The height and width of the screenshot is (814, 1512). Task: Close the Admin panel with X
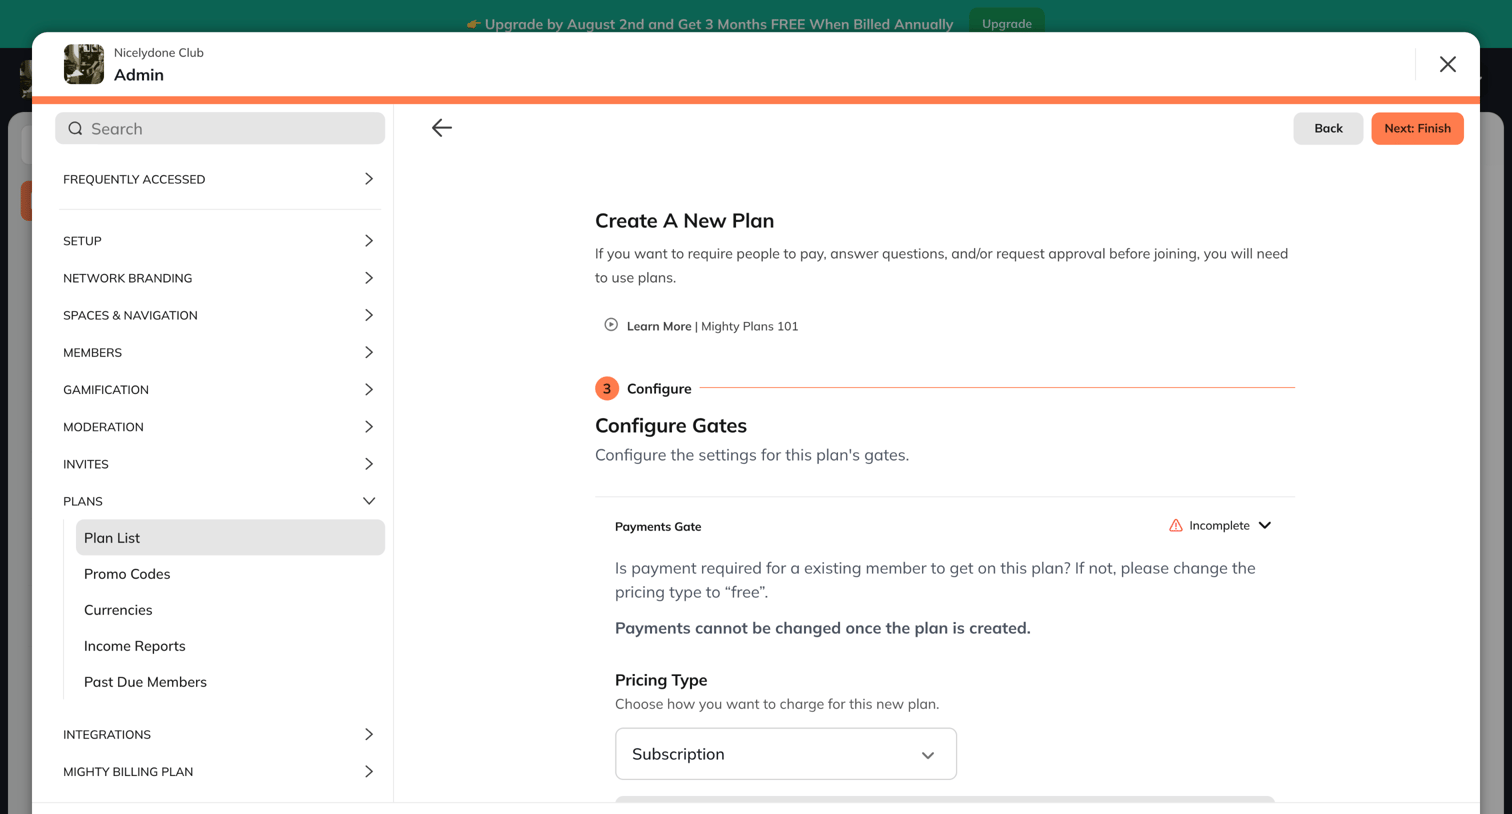[x=1447, y=64]
